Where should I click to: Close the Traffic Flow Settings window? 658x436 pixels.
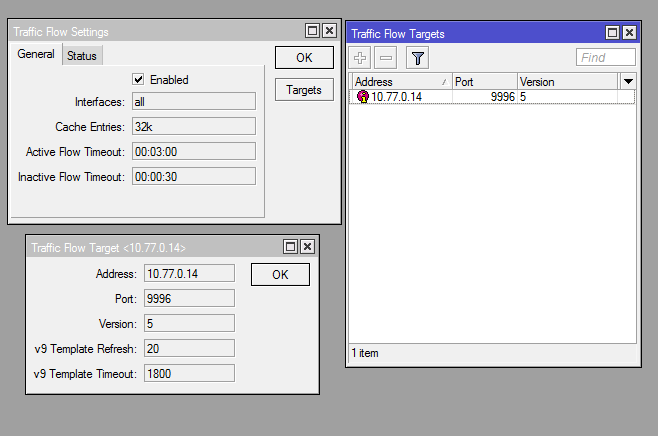point(330,31)
